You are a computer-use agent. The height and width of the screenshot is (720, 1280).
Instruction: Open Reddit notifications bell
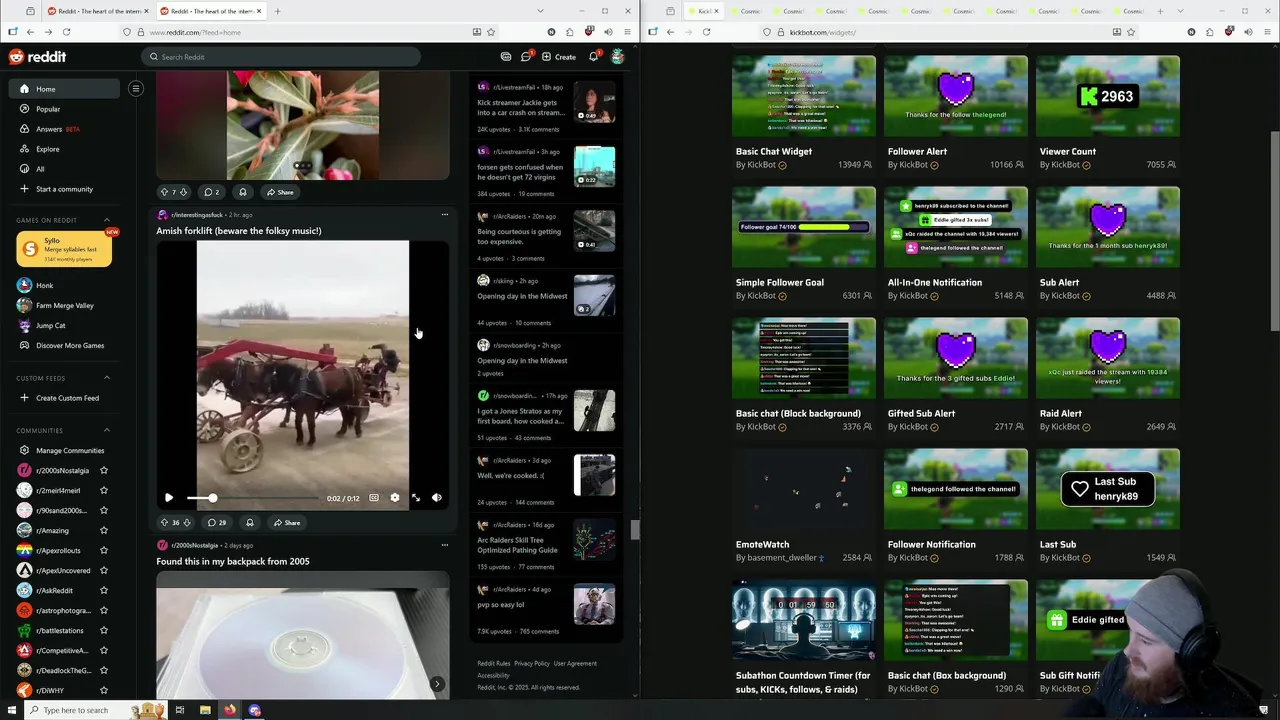point(593,57)
